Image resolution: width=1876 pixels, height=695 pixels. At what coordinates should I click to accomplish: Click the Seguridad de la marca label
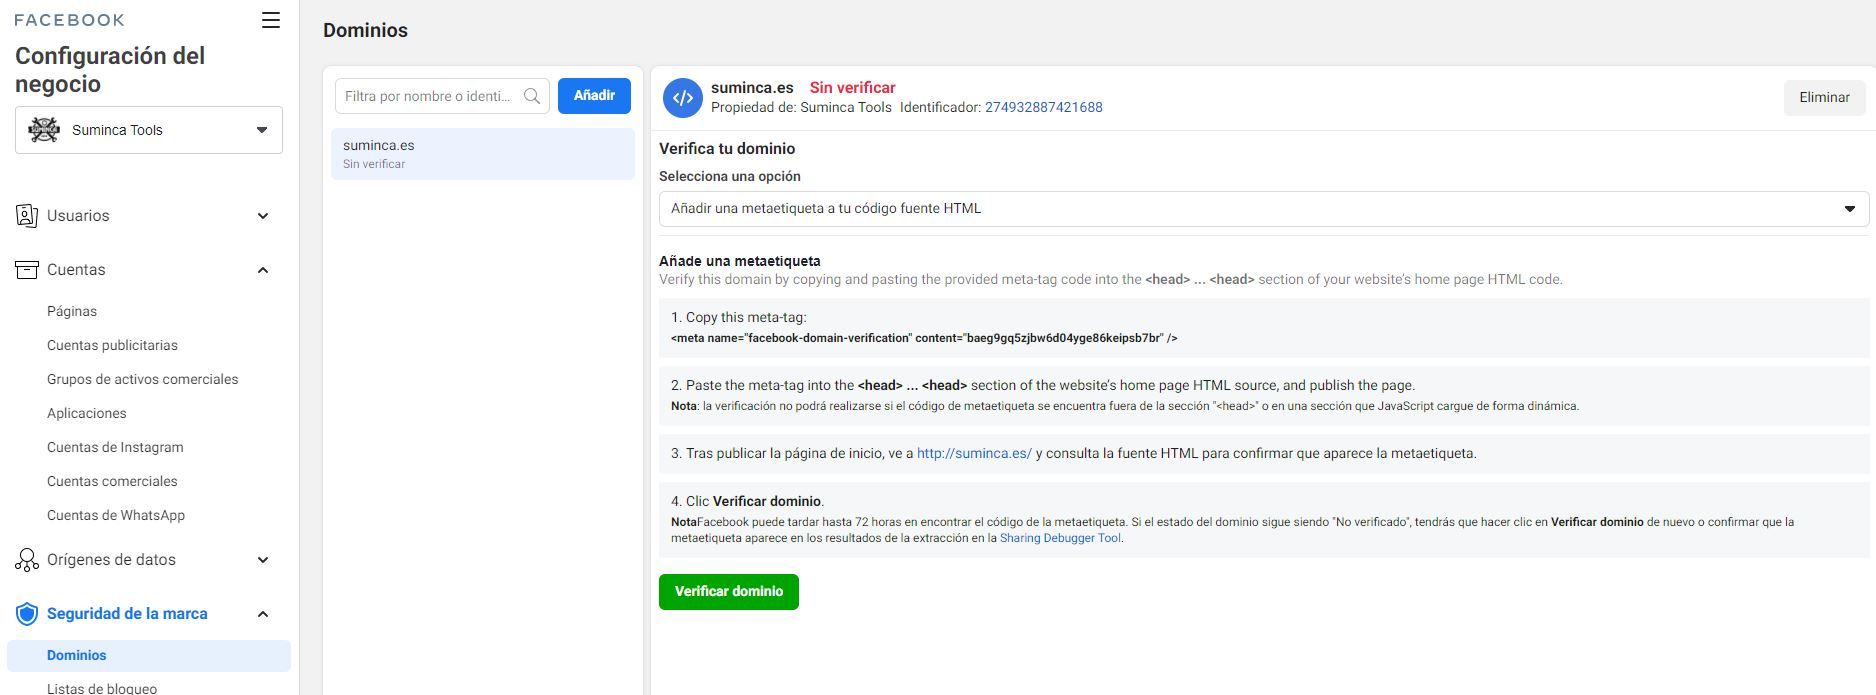pyautogui.click(x=127, y=614)
